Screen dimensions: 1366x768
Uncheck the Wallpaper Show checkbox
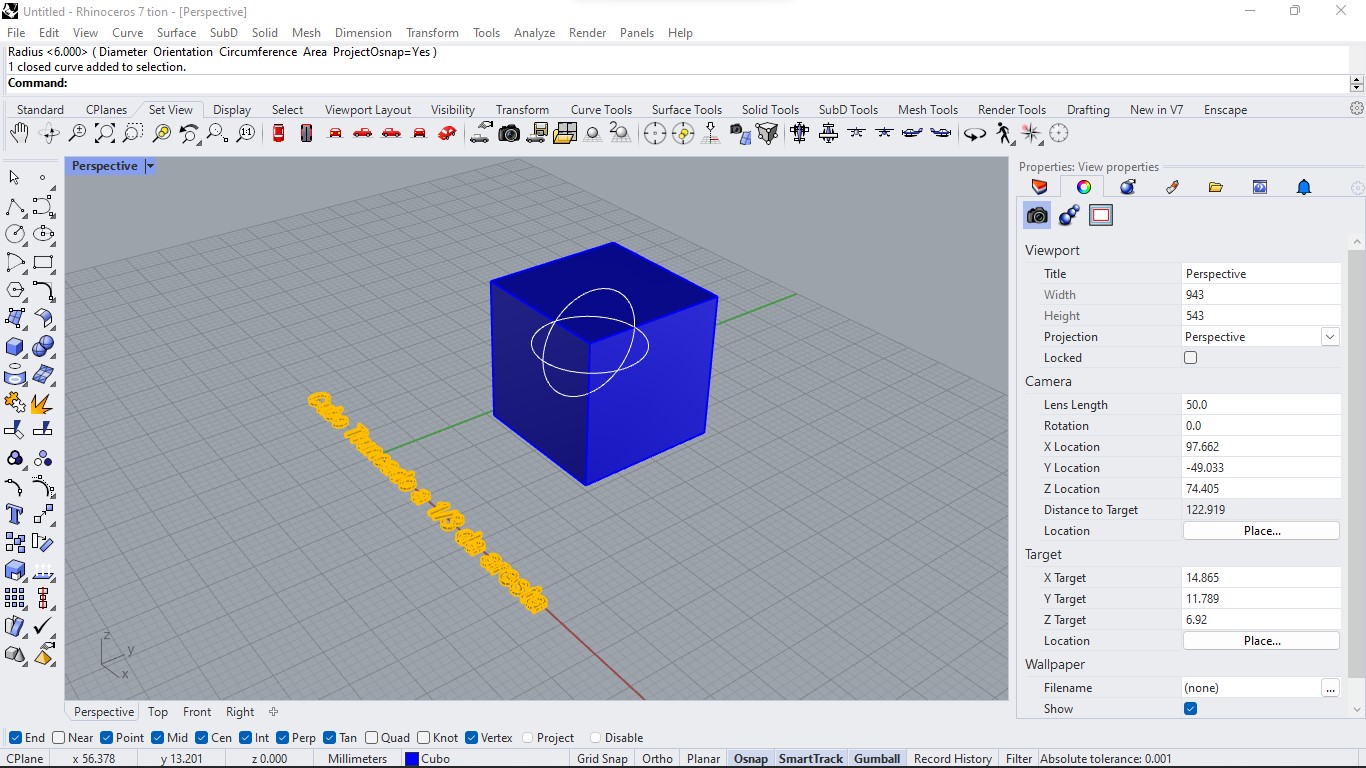coord(1190,709)
